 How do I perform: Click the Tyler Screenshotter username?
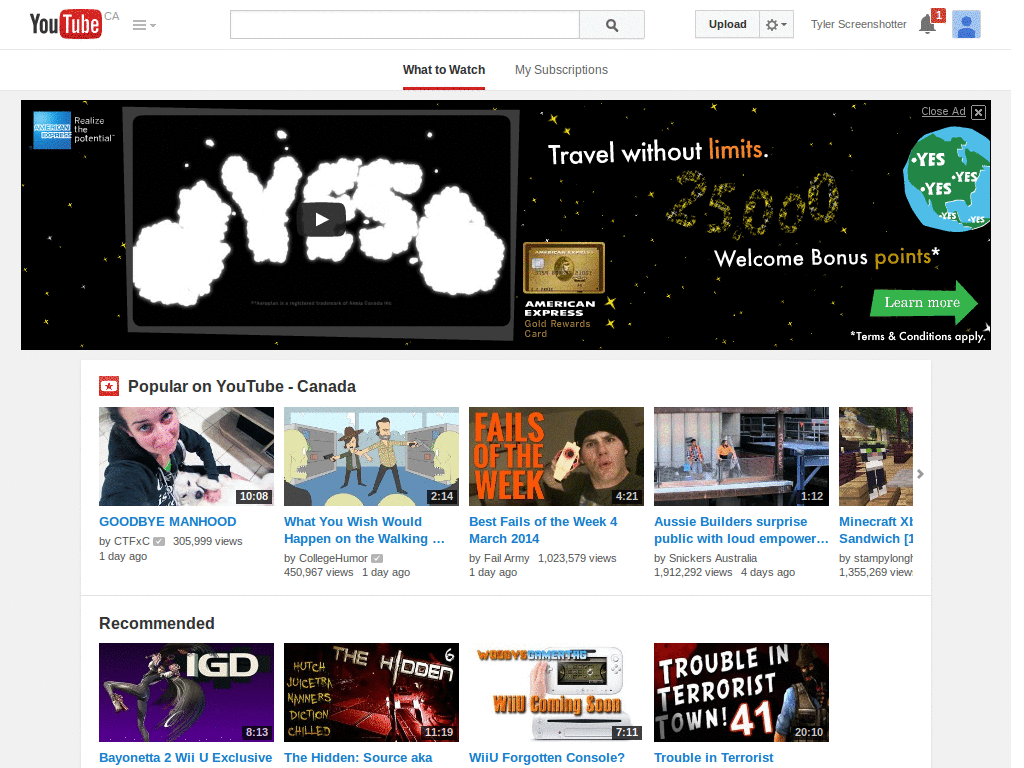click(859, 24)
